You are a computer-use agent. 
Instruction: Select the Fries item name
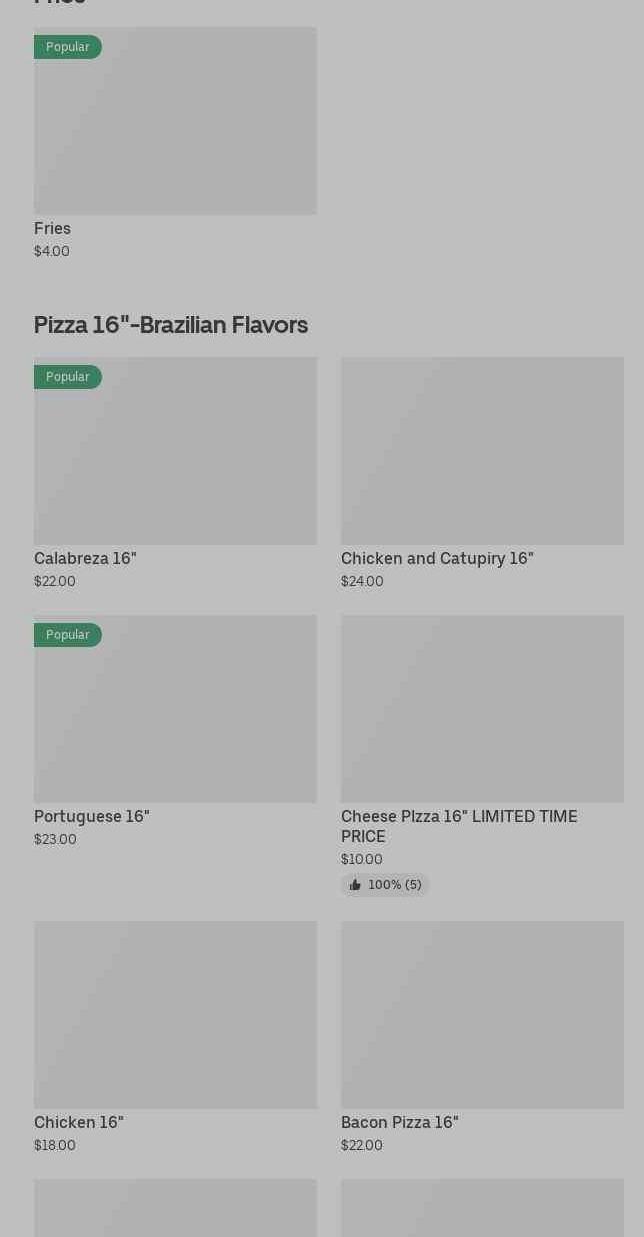click(52, 228)
